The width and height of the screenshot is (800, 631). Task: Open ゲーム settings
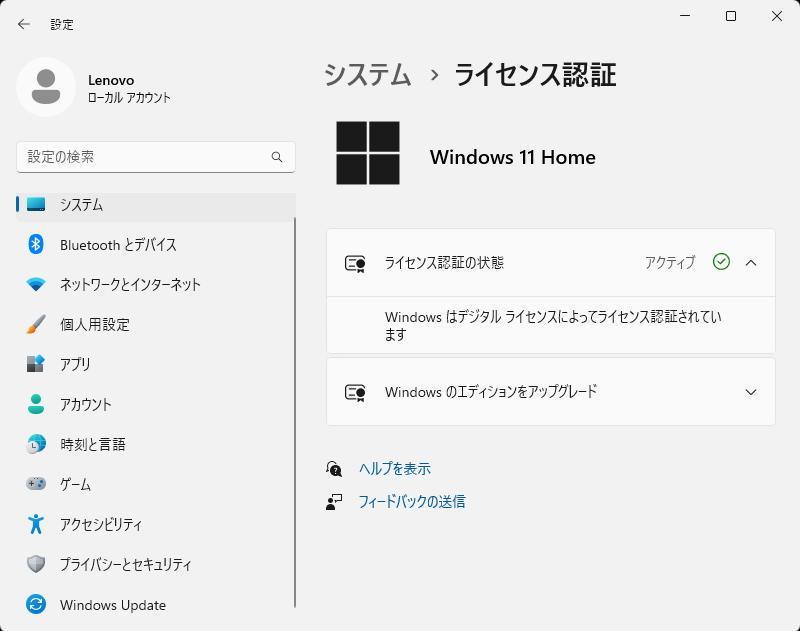pyautogui.click(x=156, y=484)
